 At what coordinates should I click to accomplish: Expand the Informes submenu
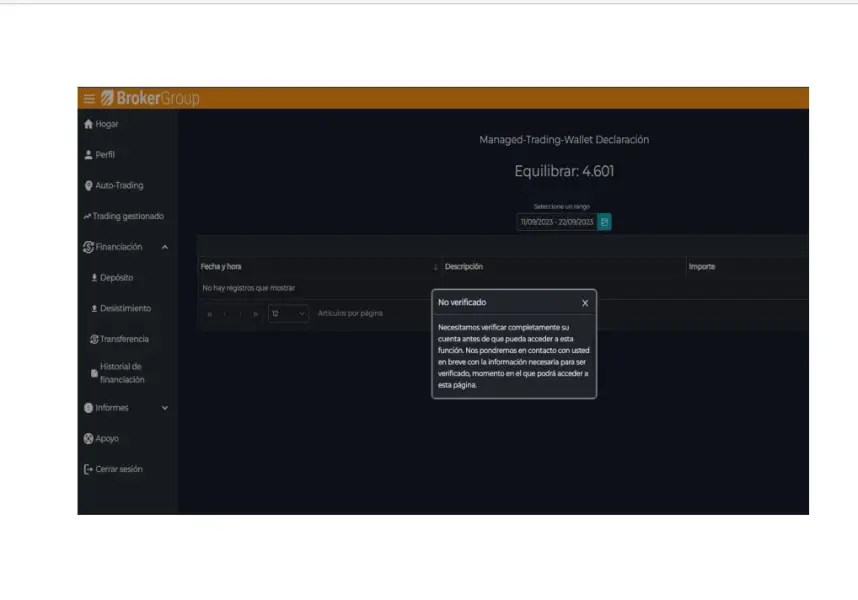(165, 408)
